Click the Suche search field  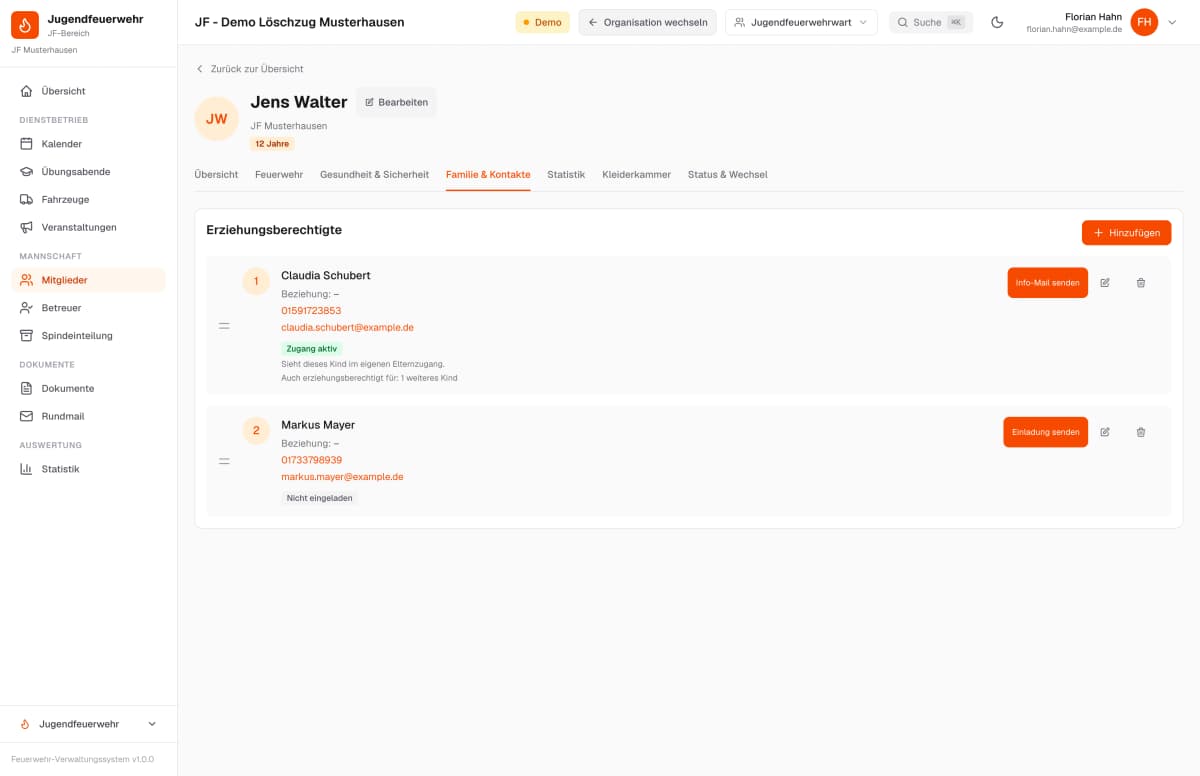click(931, 22)
